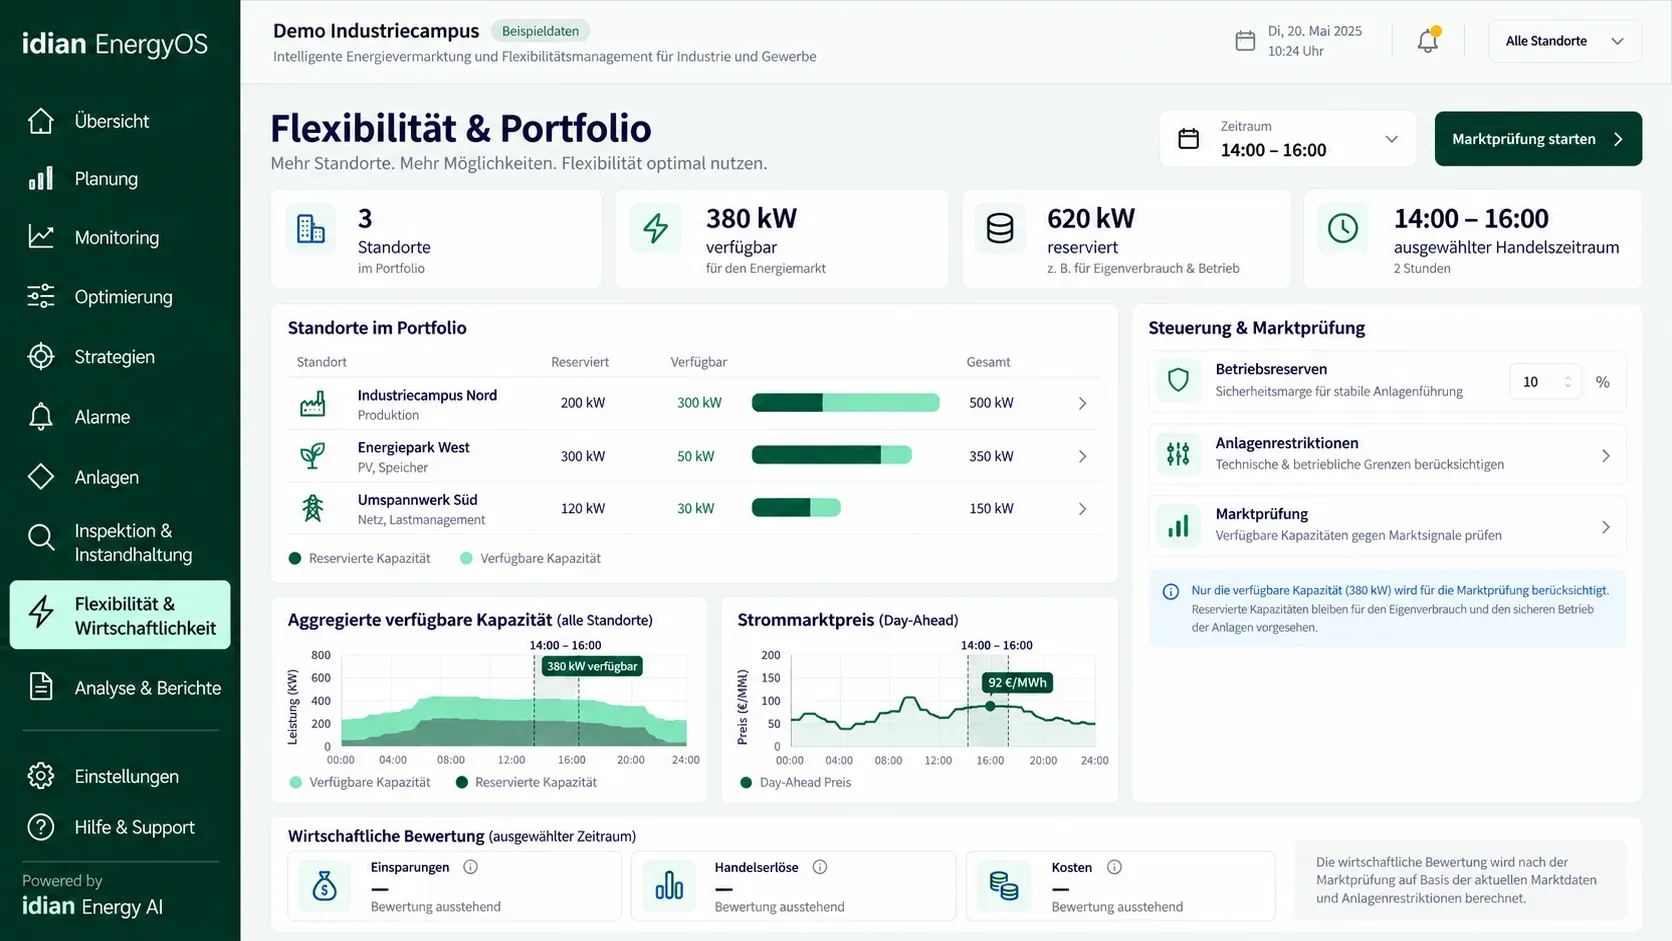1672x941 pixels.
Task: Click the Industriecampus Nord site name
Action: (427, 395)
